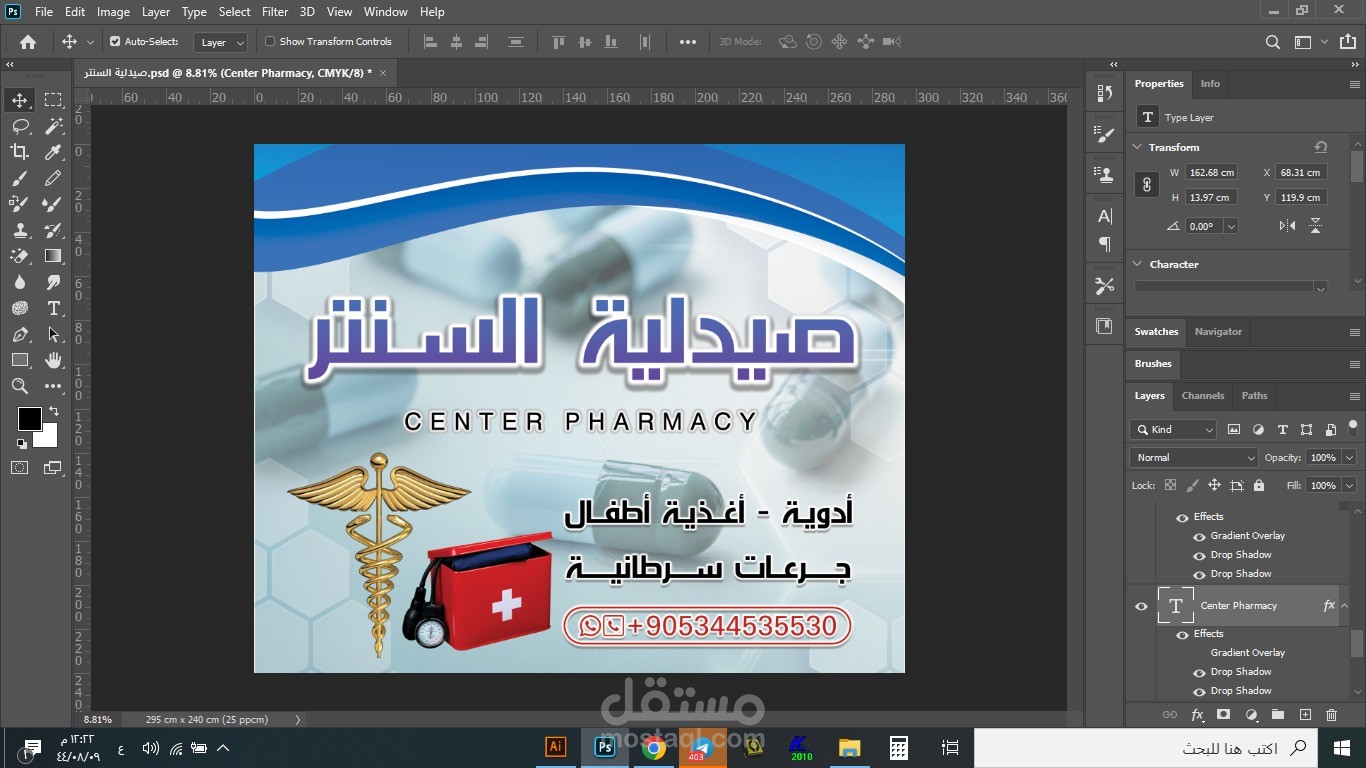Select the Clone Stamp tool

[19, 230]
